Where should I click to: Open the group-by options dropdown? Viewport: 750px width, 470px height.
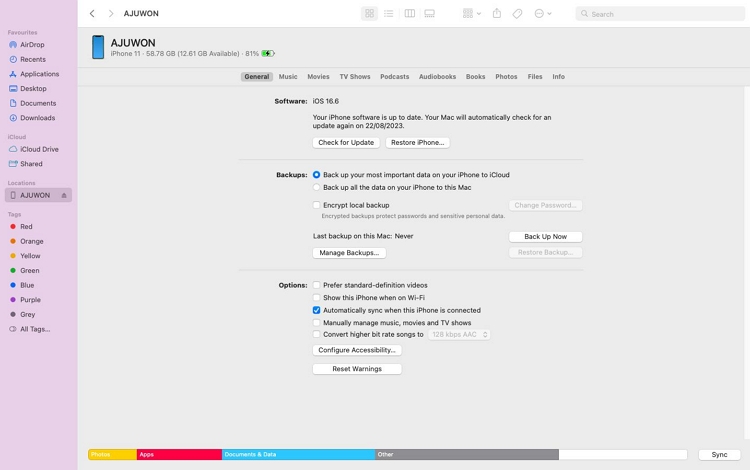tap(472, 13)
